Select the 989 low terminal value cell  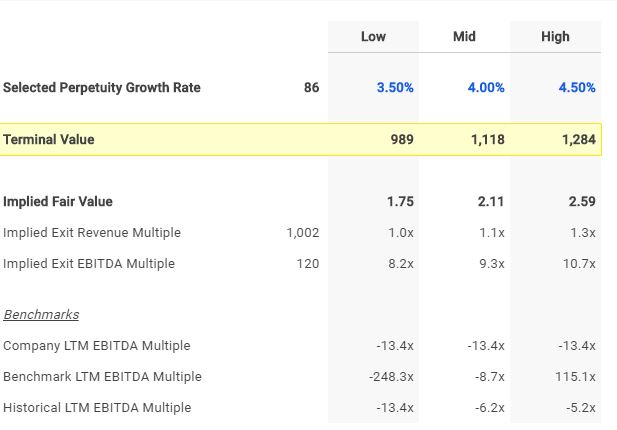click(x=402, y=140)
